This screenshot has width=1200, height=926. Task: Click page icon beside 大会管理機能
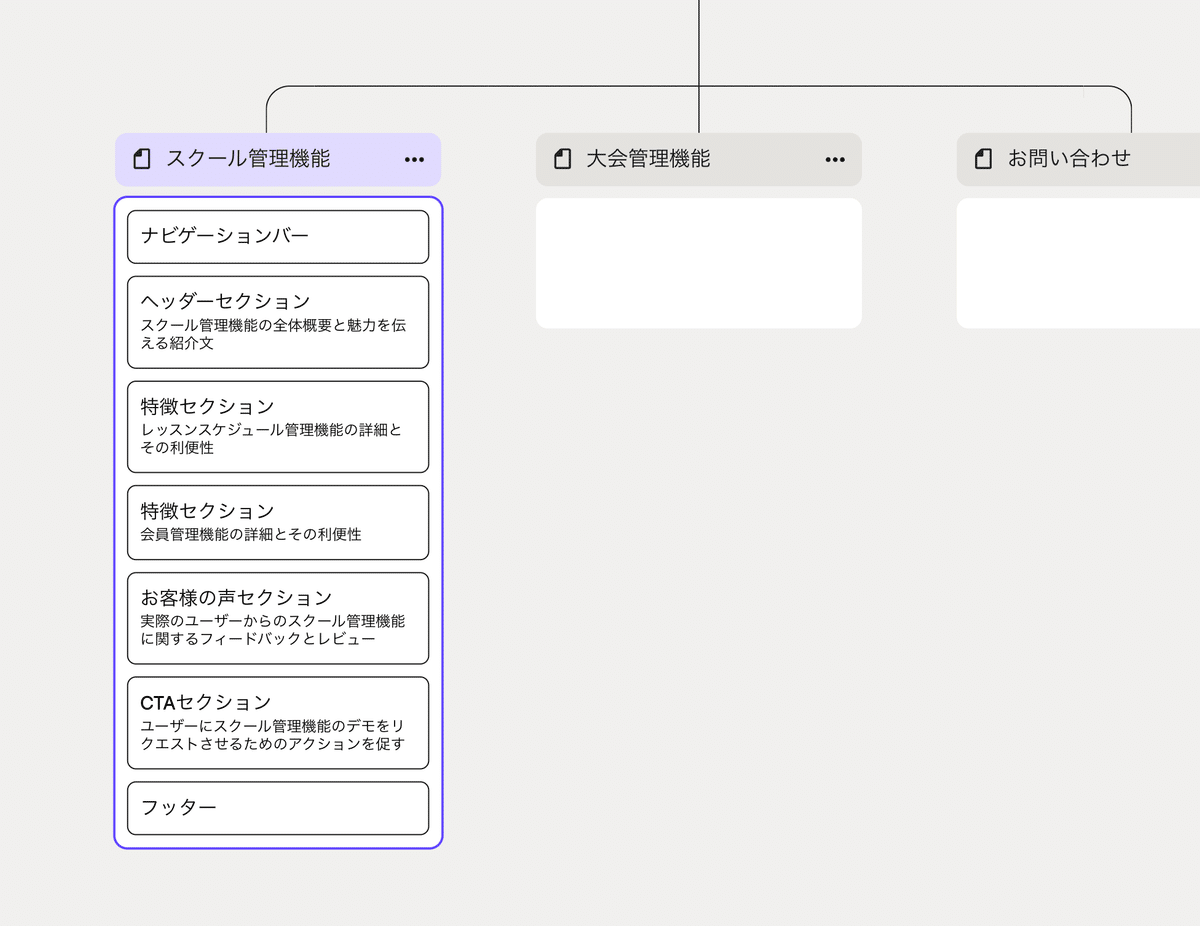pyautogui.click(x=563, y=159)
